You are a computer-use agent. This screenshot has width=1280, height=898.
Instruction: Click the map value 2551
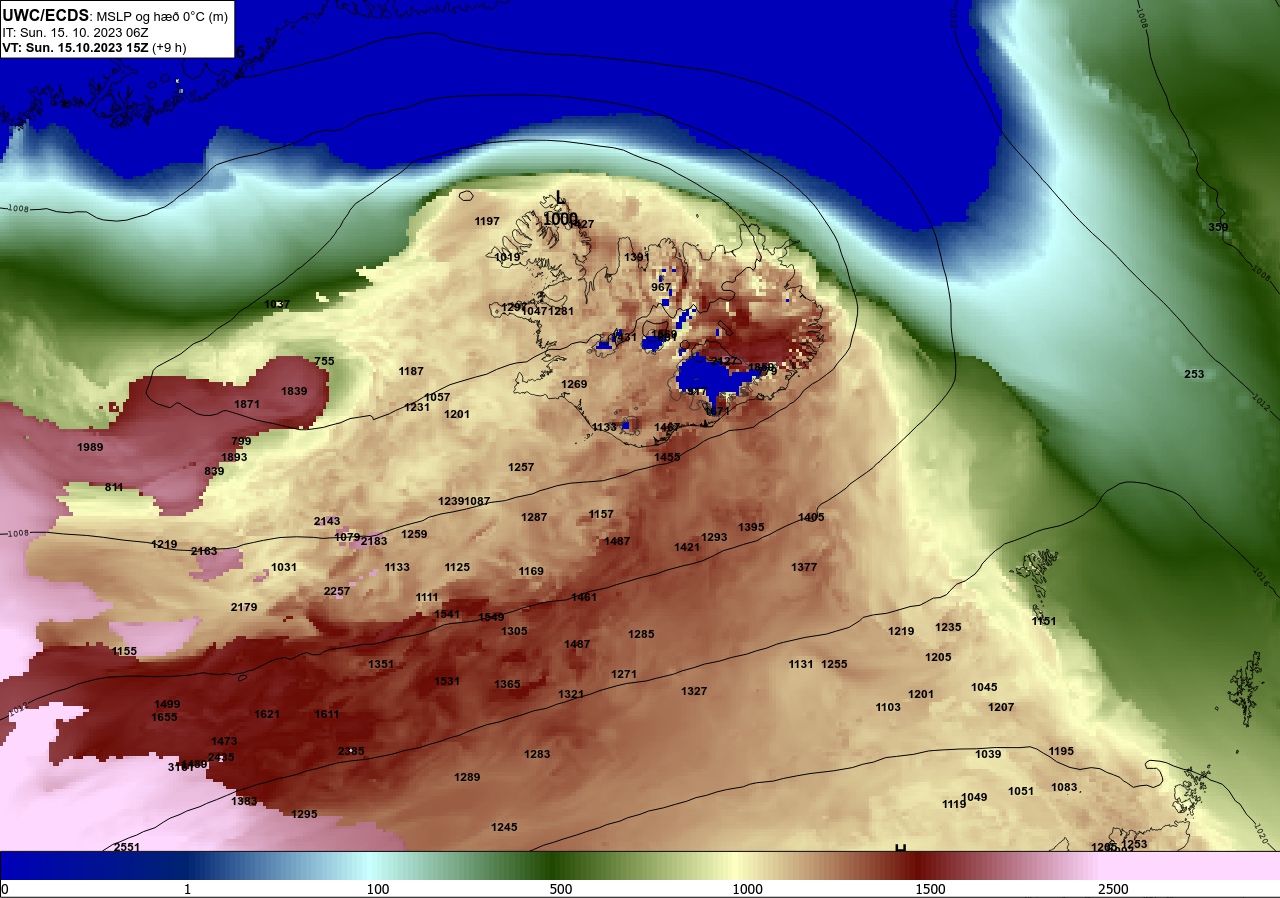(x=127, y=847)
